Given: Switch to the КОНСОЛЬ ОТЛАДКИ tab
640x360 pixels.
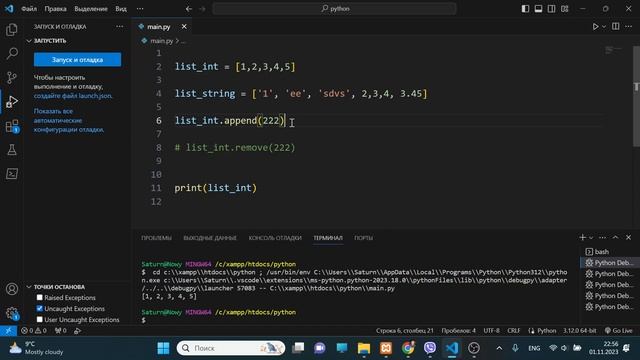Looking at the screenshot, I should tap(275, 238).
